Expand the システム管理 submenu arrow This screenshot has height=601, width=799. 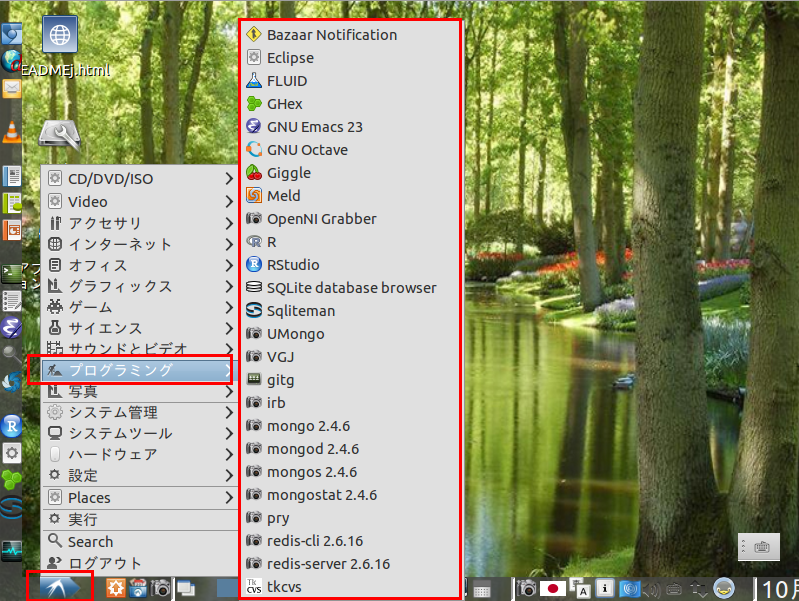(x=229, y=412)
